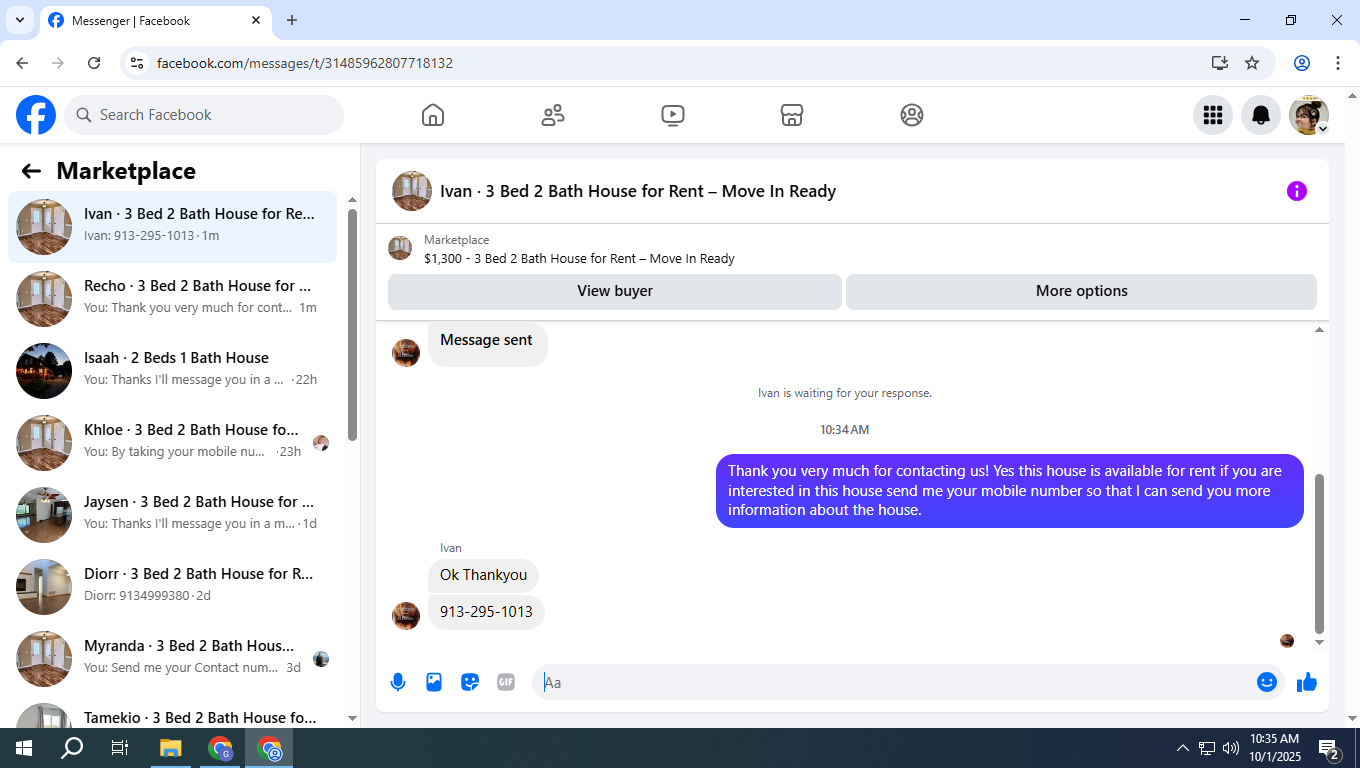1360x768 pixels.
Task: Open the notifications bell
Action: (x=1261, y=115)
